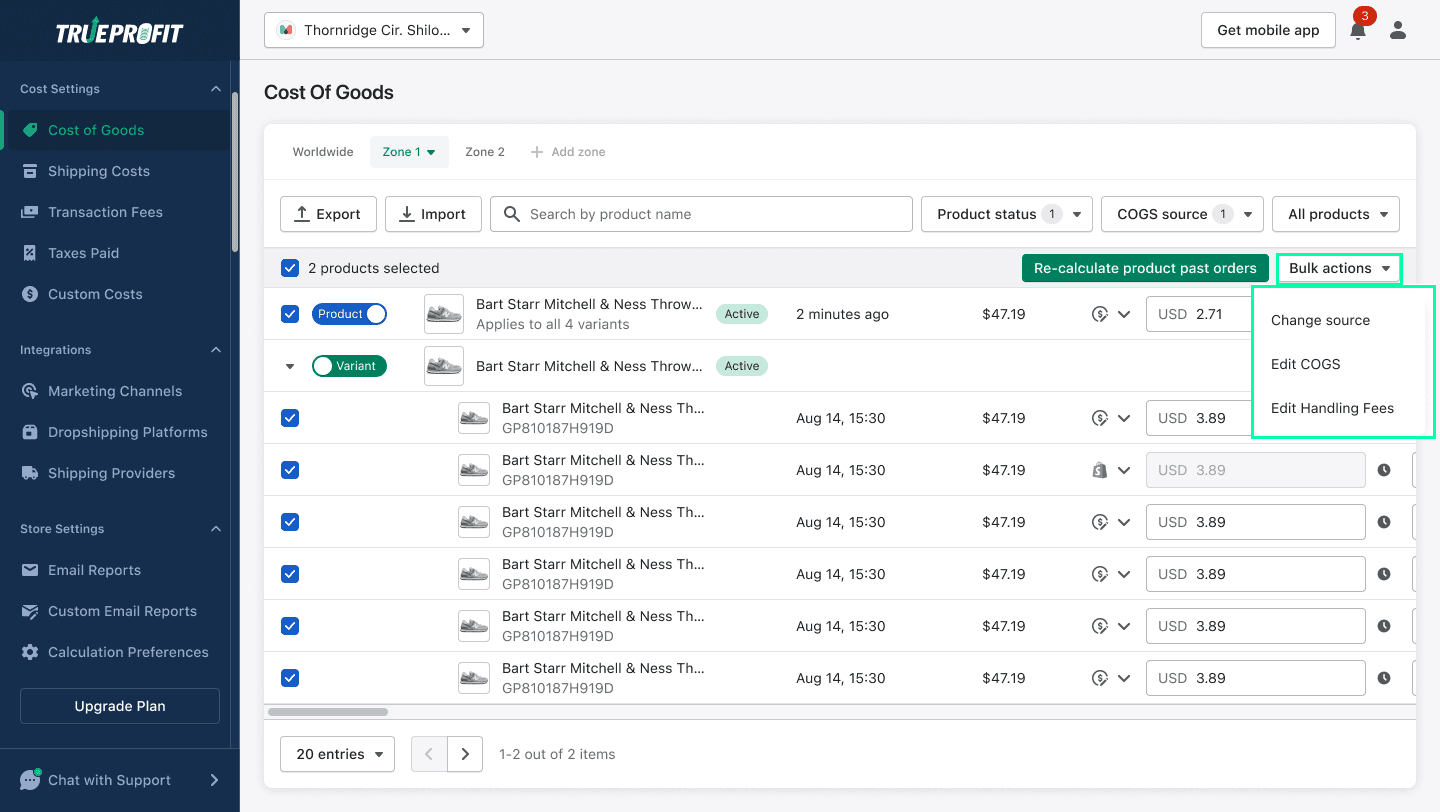Switch to the Worldwide tab
Viewport: 1440px width, 812px height.
click(323, 152)
